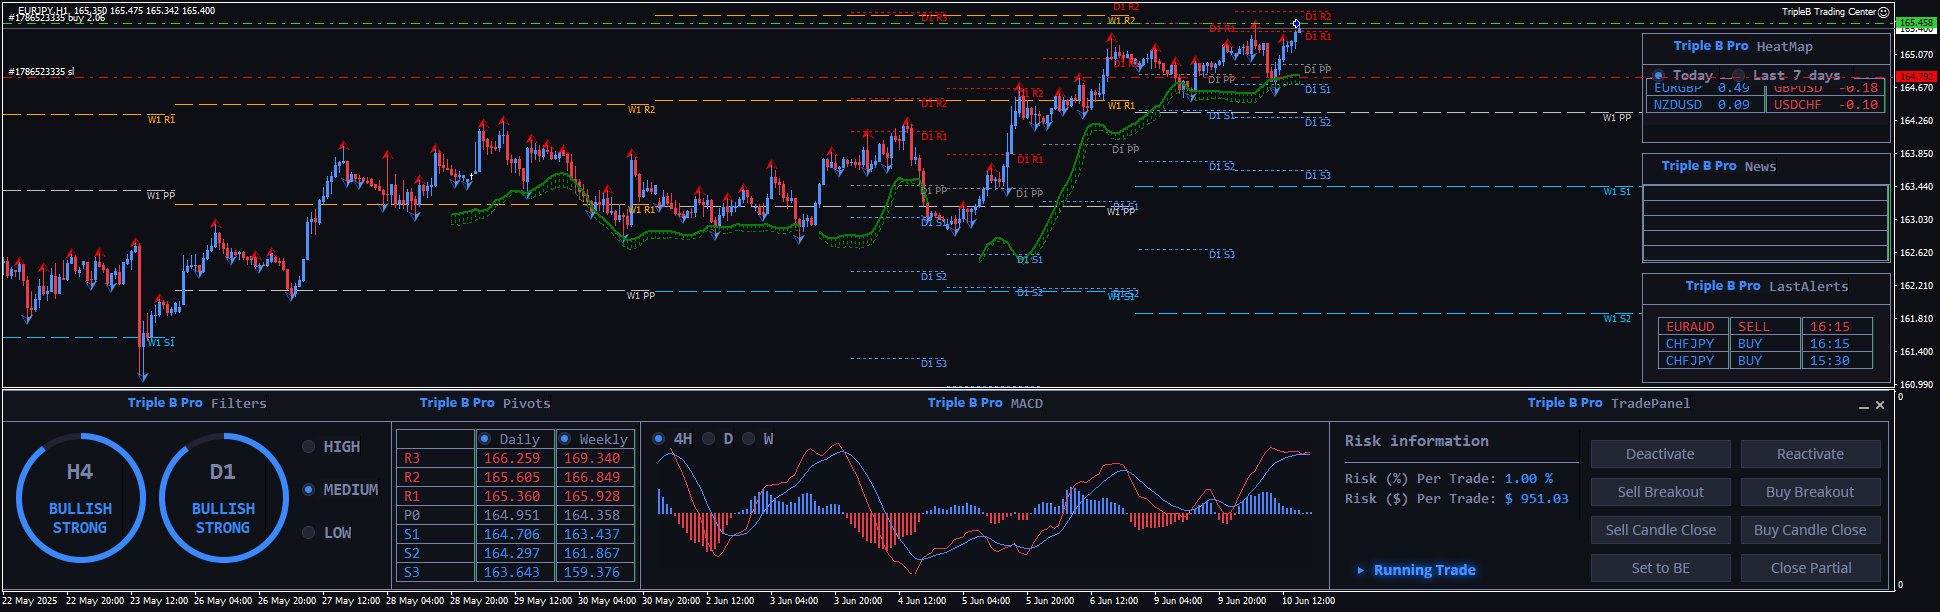Expand the Running Trade section

[1424, 570]
